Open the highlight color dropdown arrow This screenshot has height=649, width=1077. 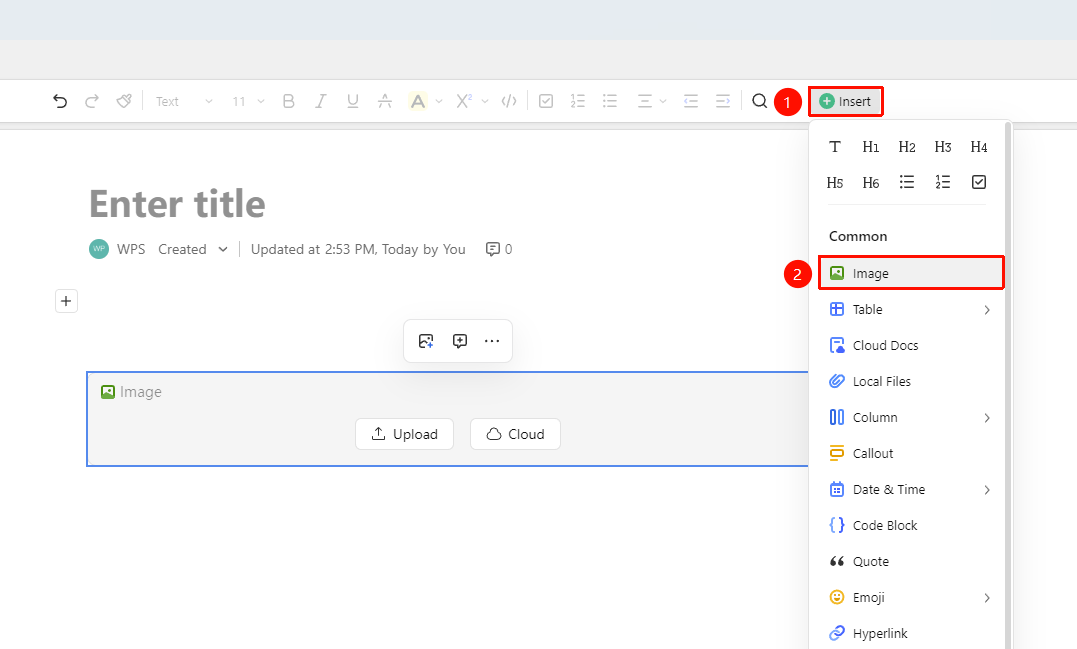tap(439, 102)
